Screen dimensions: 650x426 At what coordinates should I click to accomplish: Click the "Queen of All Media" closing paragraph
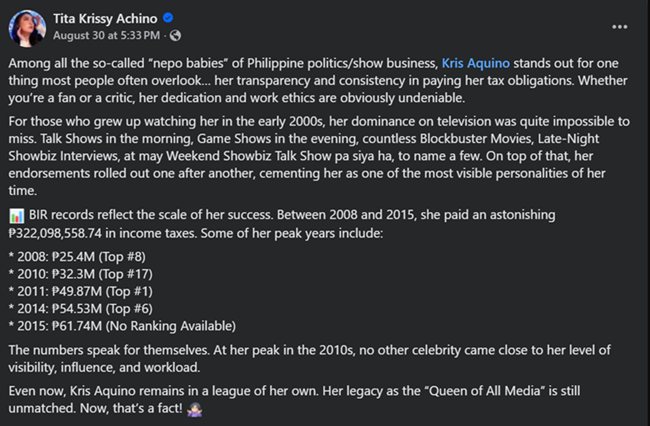294,399
